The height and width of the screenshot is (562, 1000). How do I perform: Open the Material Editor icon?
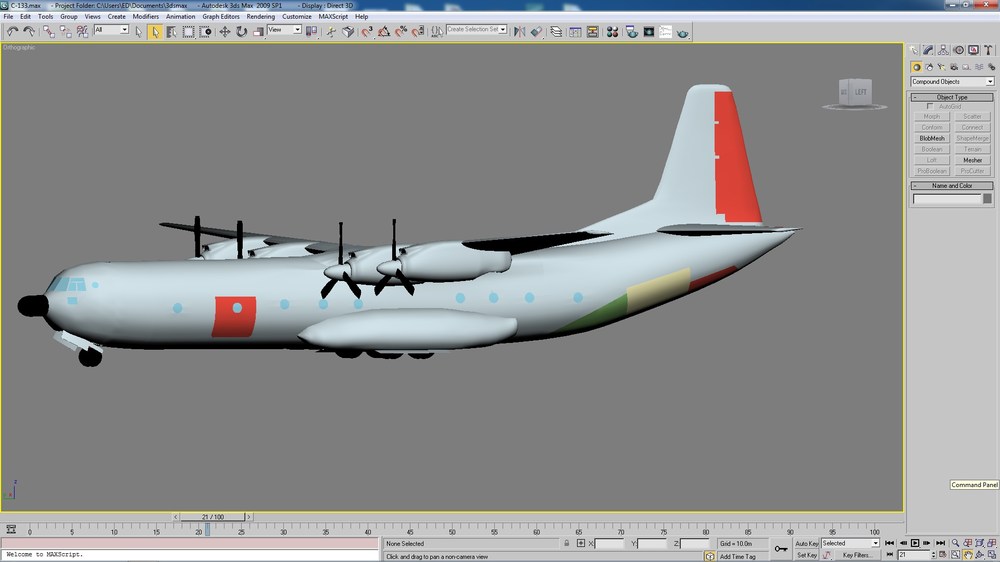point(612,31)
